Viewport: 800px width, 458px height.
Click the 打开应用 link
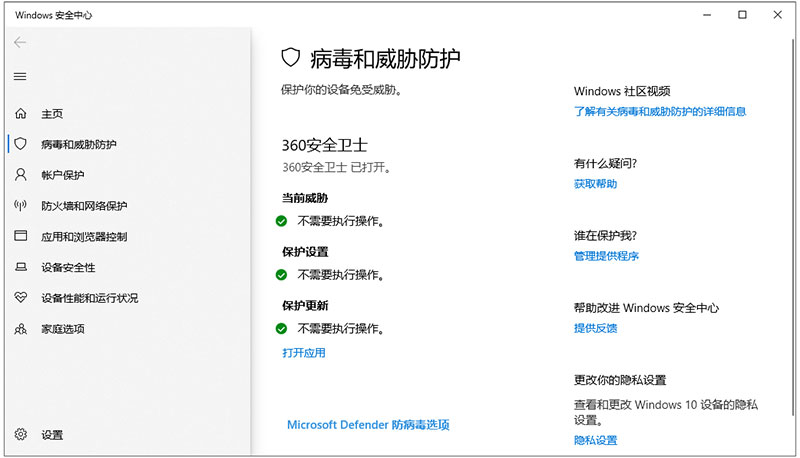pos(304,352)
